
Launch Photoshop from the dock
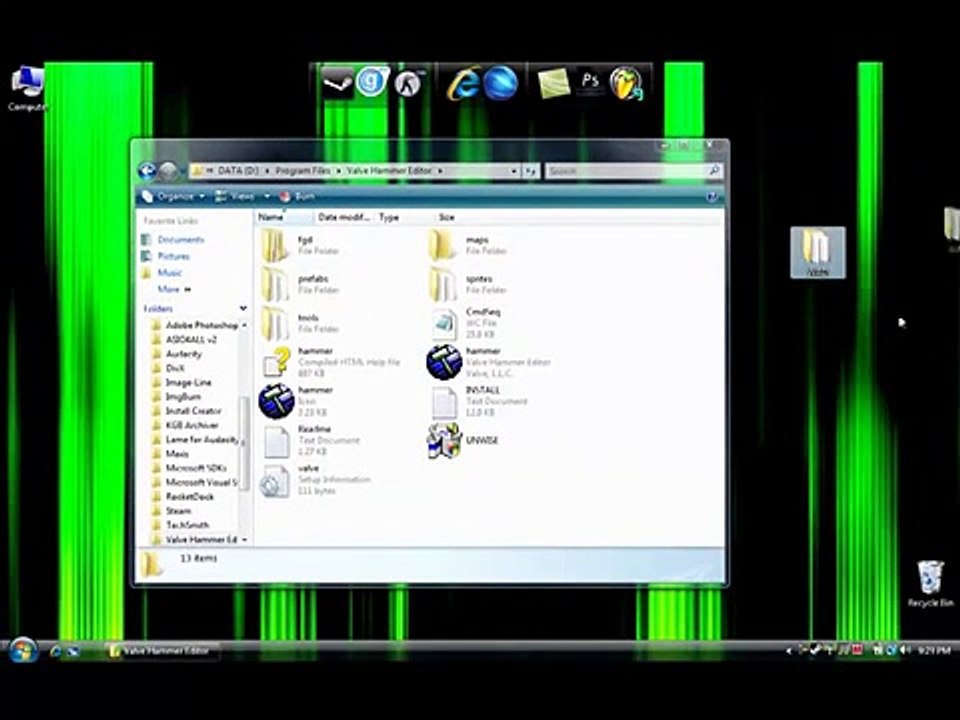pos(590,82)
